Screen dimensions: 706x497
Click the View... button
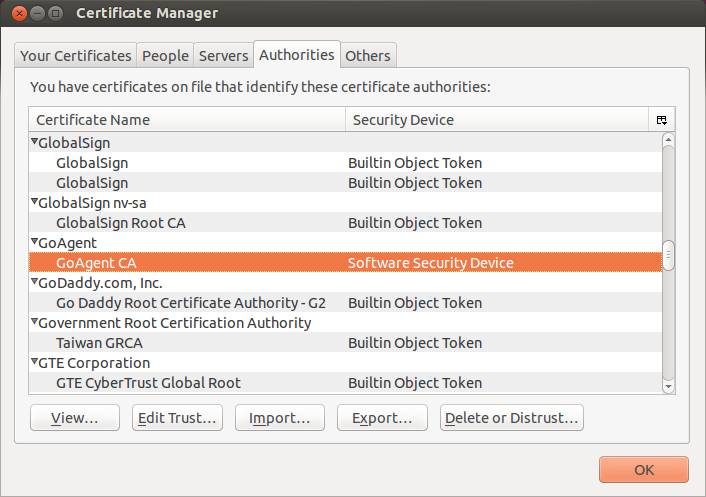[x=75, y=418]
